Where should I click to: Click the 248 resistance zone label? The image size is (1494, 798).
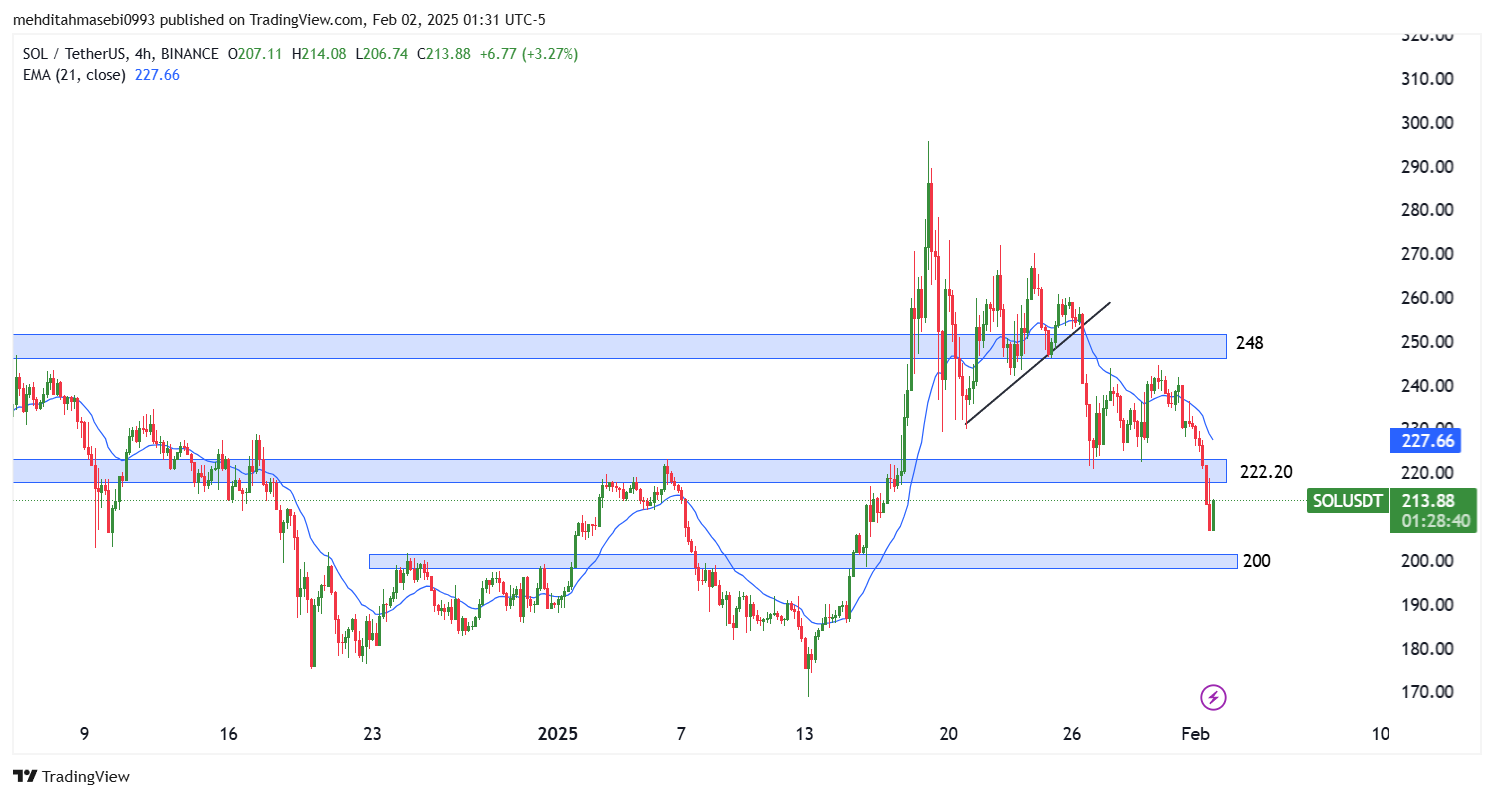1249,343
